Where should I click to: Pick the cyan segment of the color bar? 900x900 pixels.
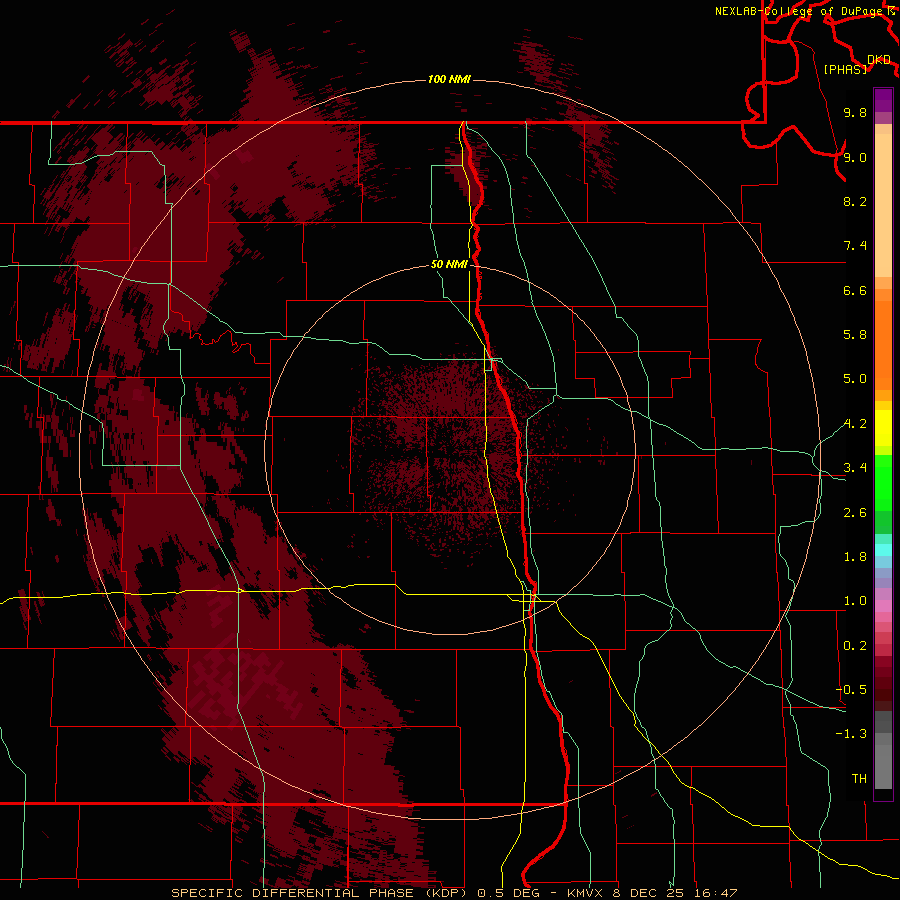click(x=883, y=550)
